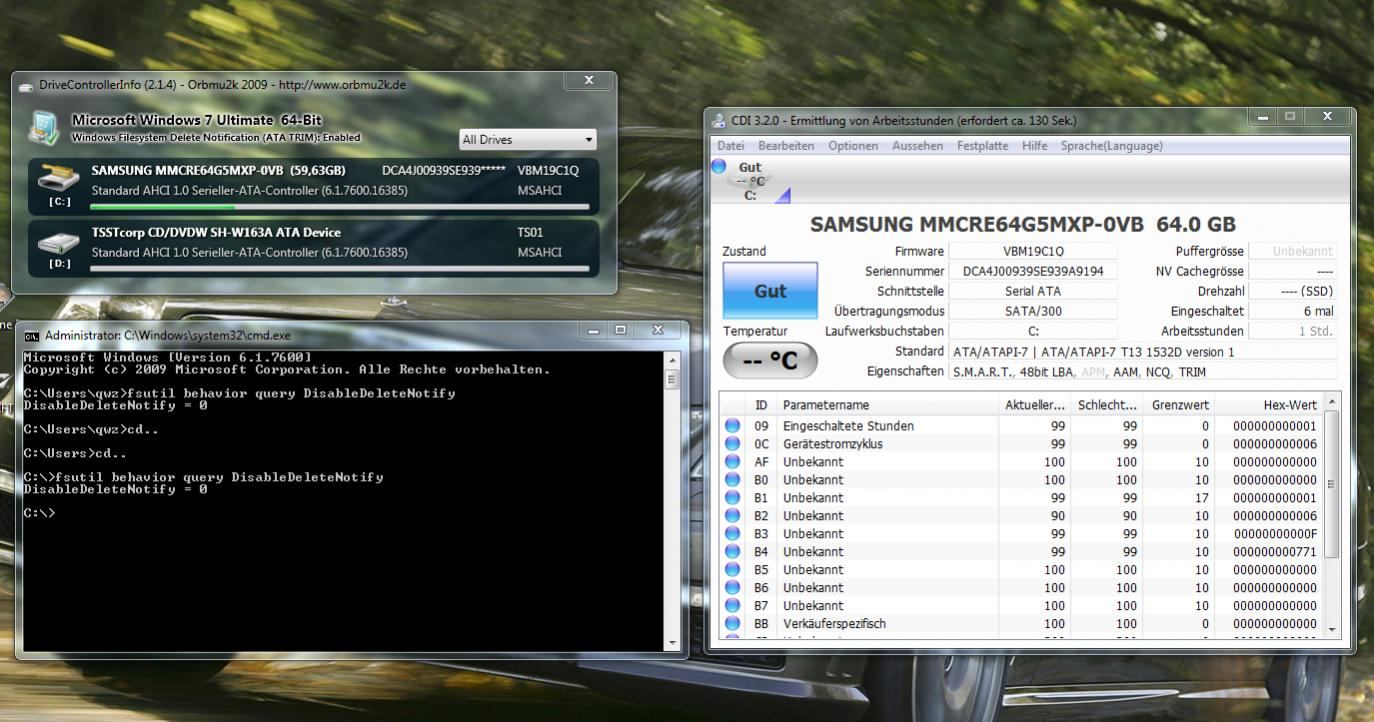This screenshot has width=1374, height=722.
Task: Click the Arbeitsstunden 1 Std. value
Action: (x=1292, y=331)
